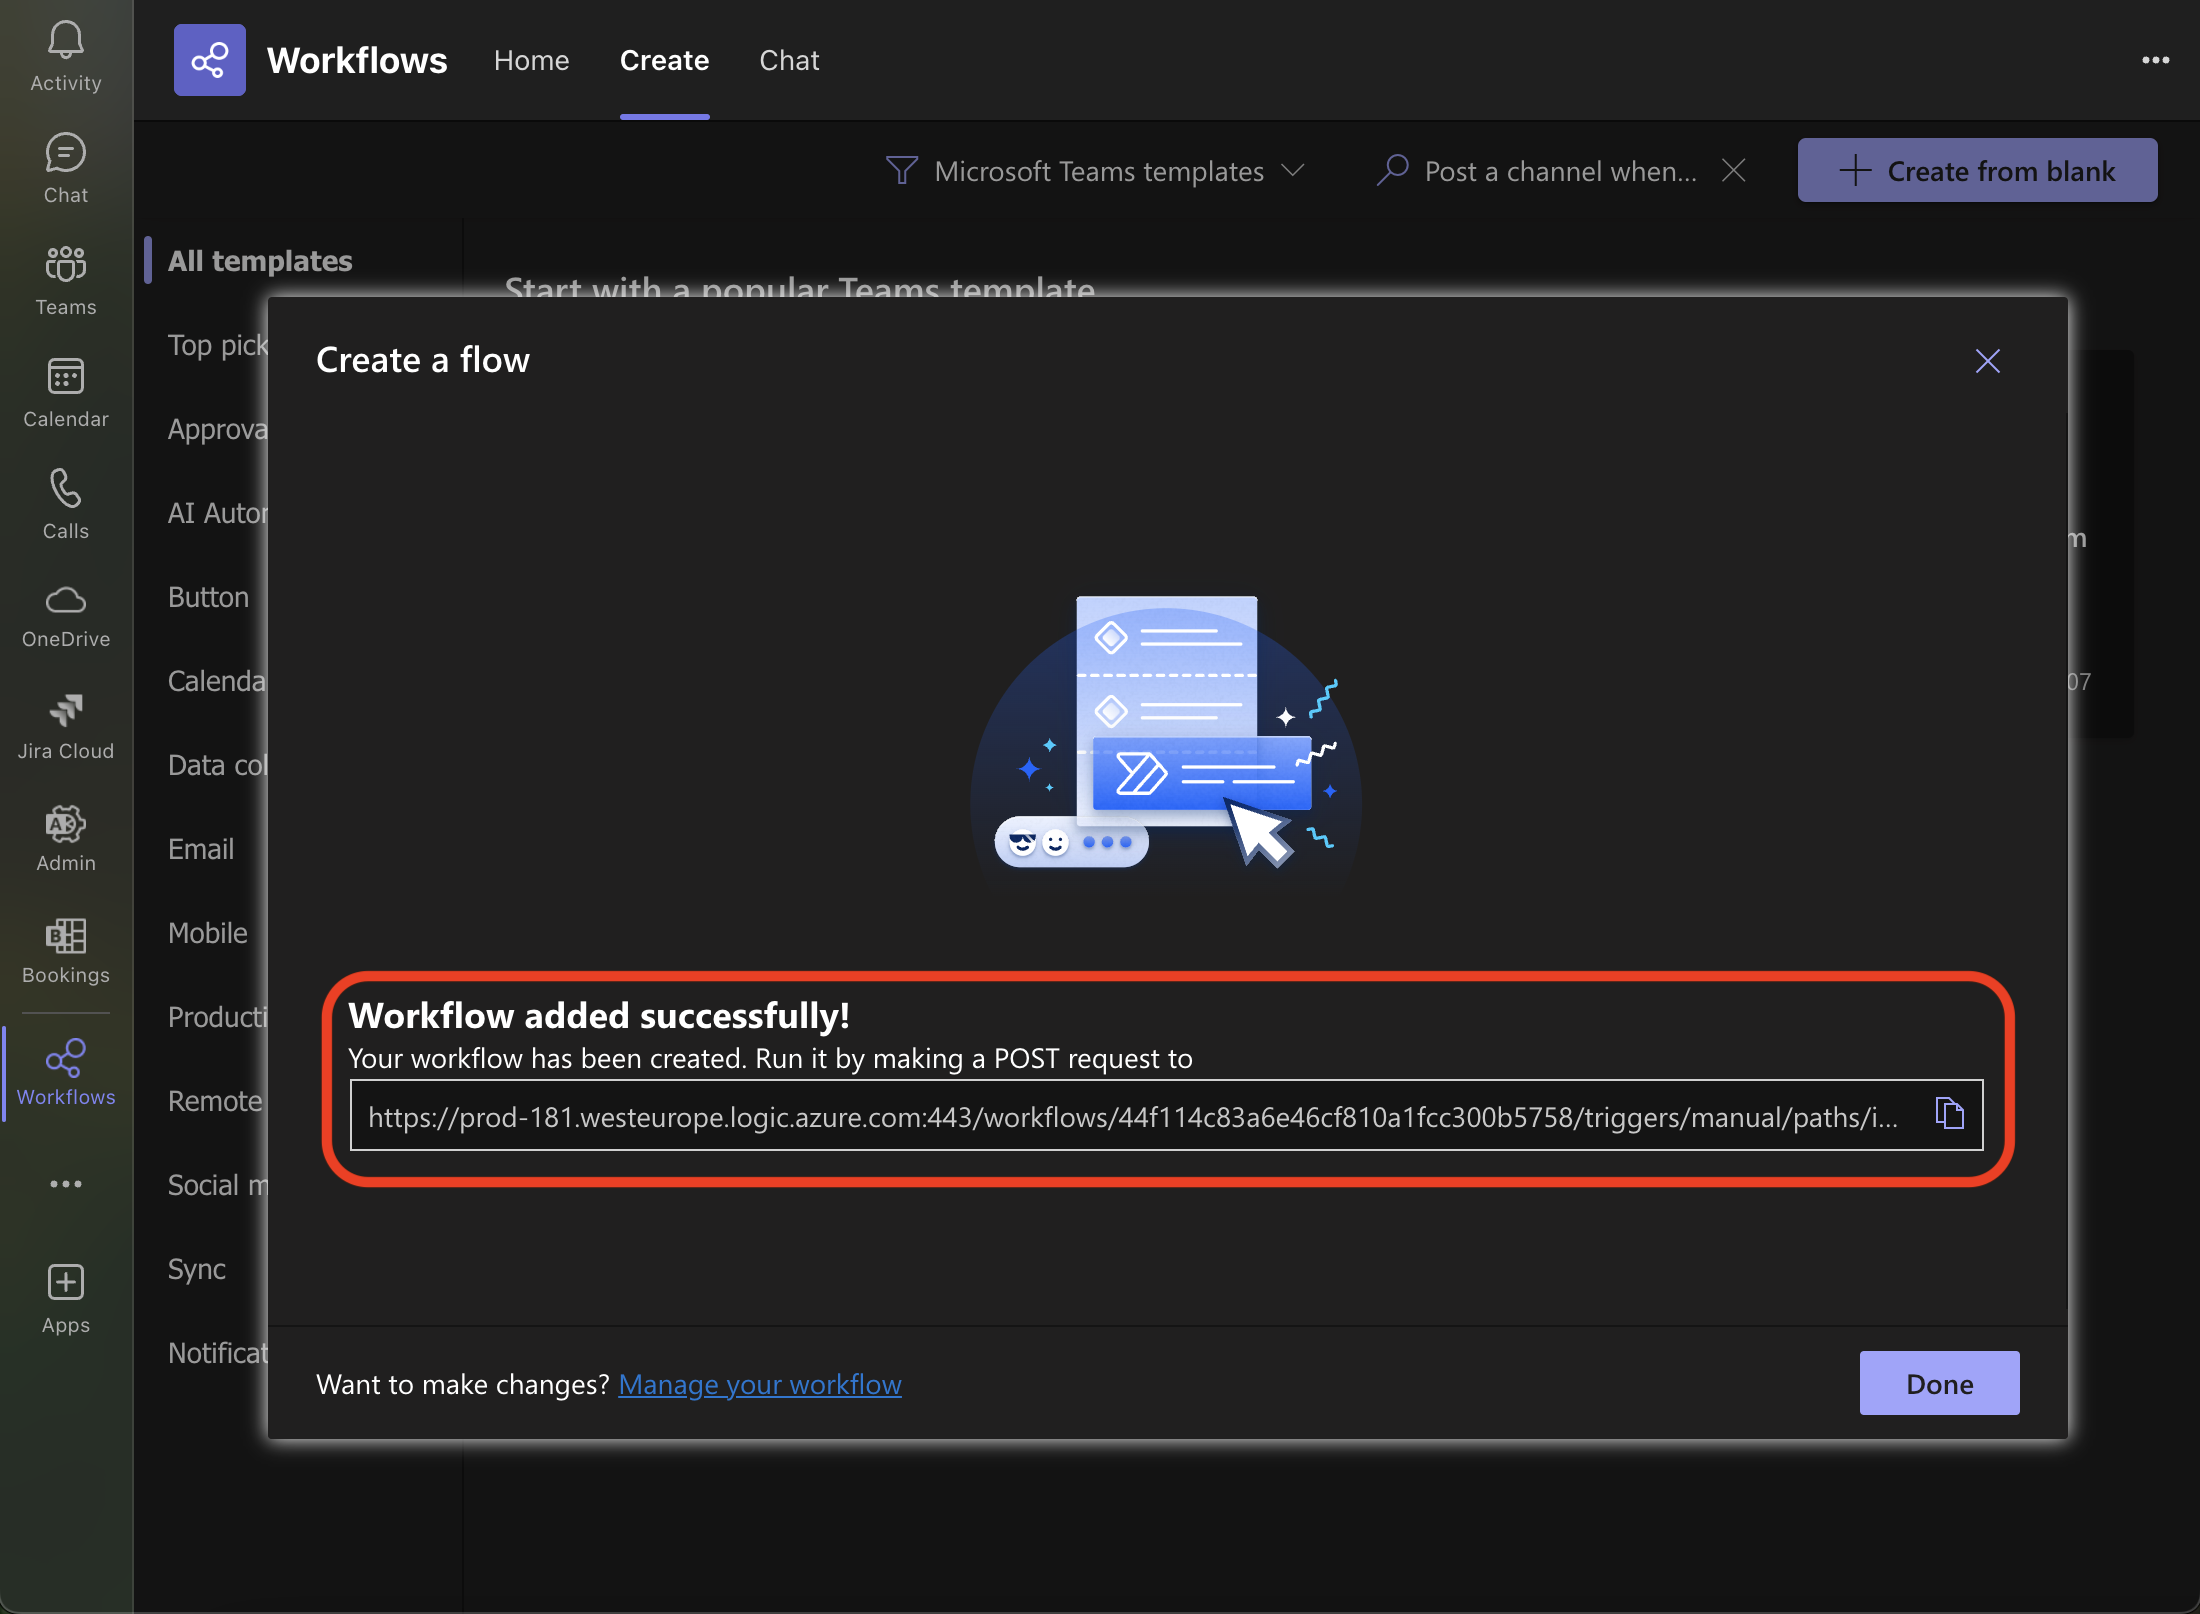Click the Apps plus icon

(66, 1296)
